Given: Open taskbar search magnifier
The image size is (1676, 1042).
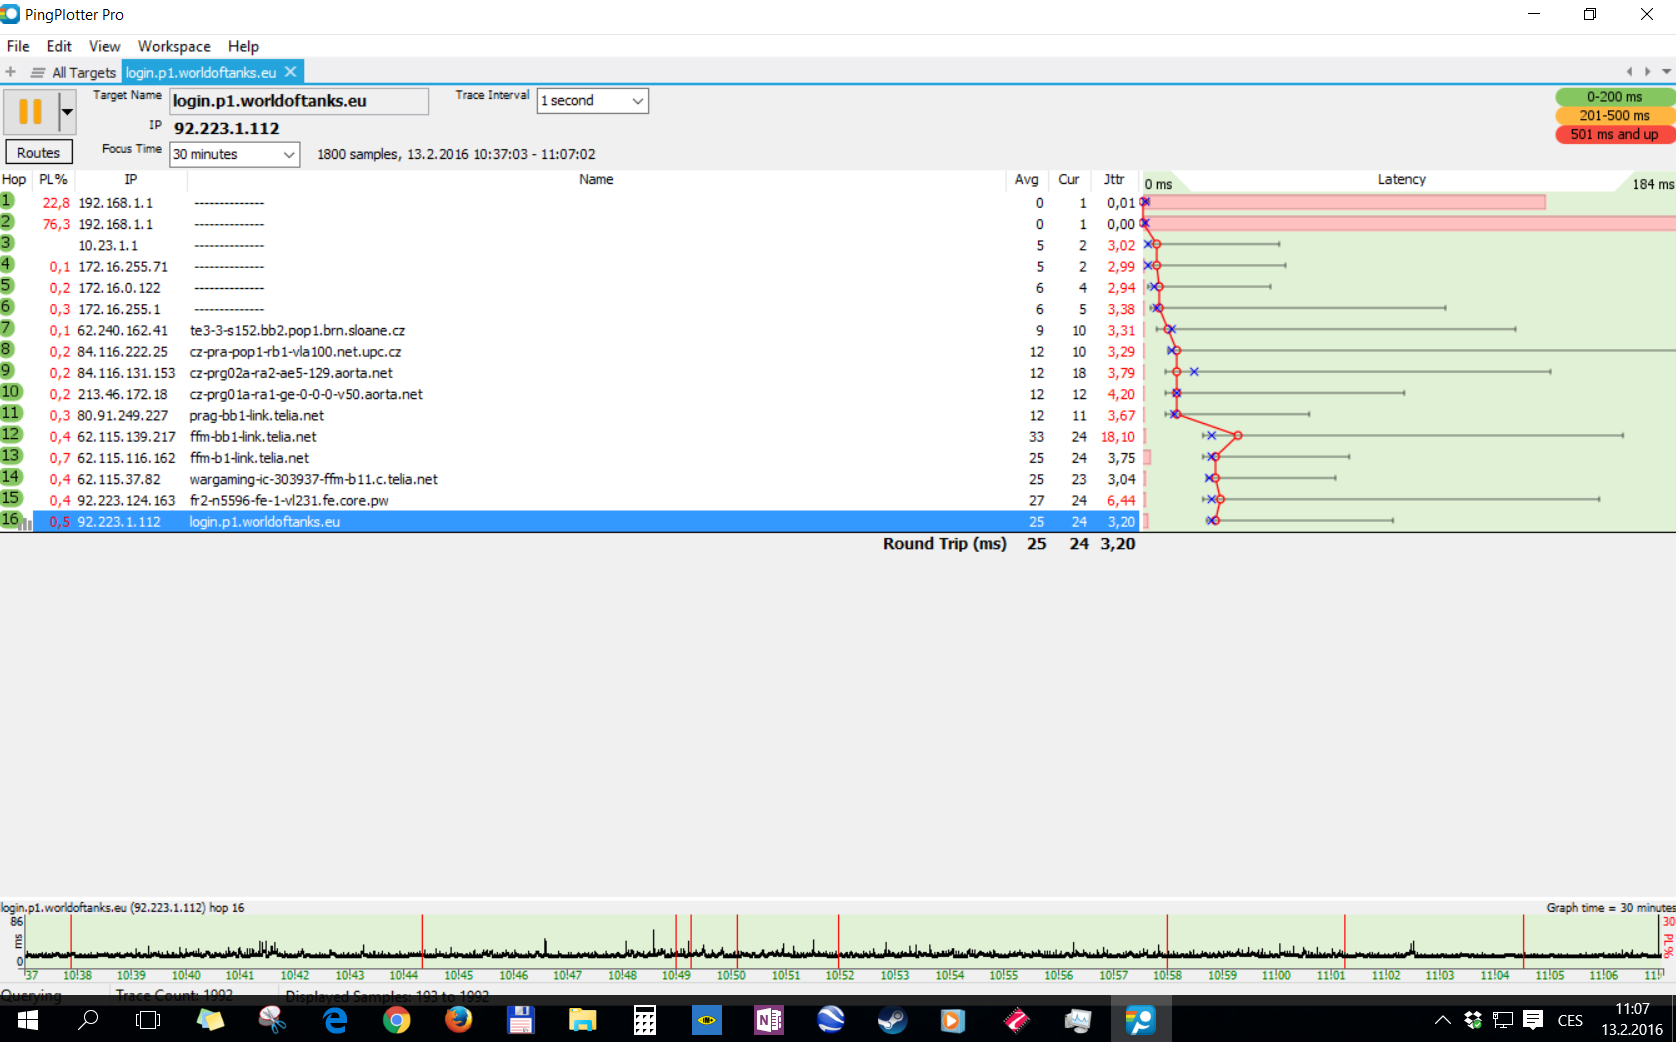Looking at the screenshot, I should pyautogui.click(x=88, y=1020).
